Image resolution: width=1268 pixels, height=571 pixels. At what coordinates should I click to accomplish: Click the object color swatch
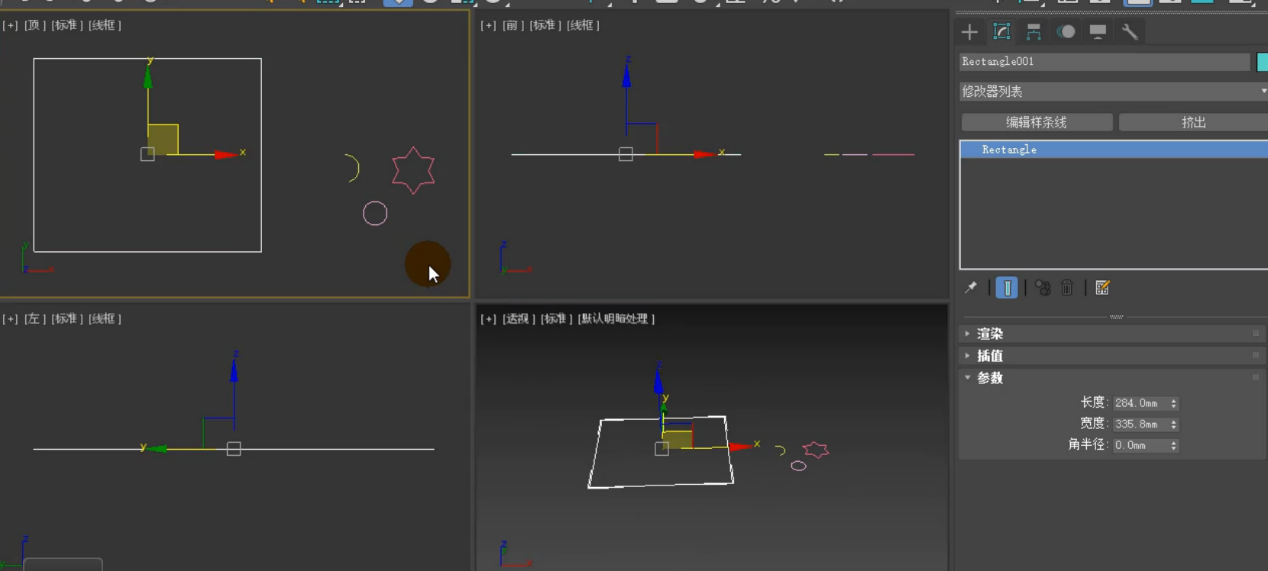click(x=1262, y=62)
